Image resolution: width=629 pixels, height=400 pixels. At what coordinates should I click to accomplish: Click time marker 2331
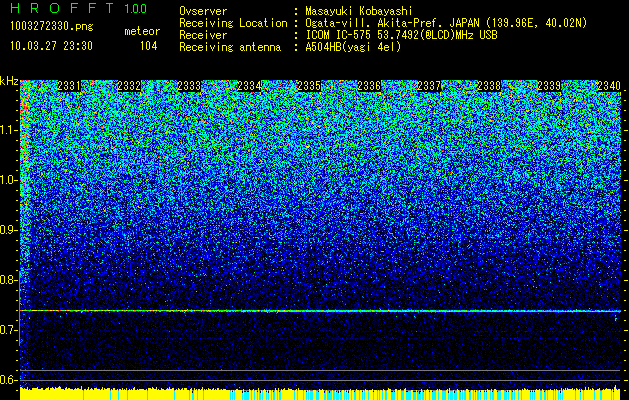(69, 86)
